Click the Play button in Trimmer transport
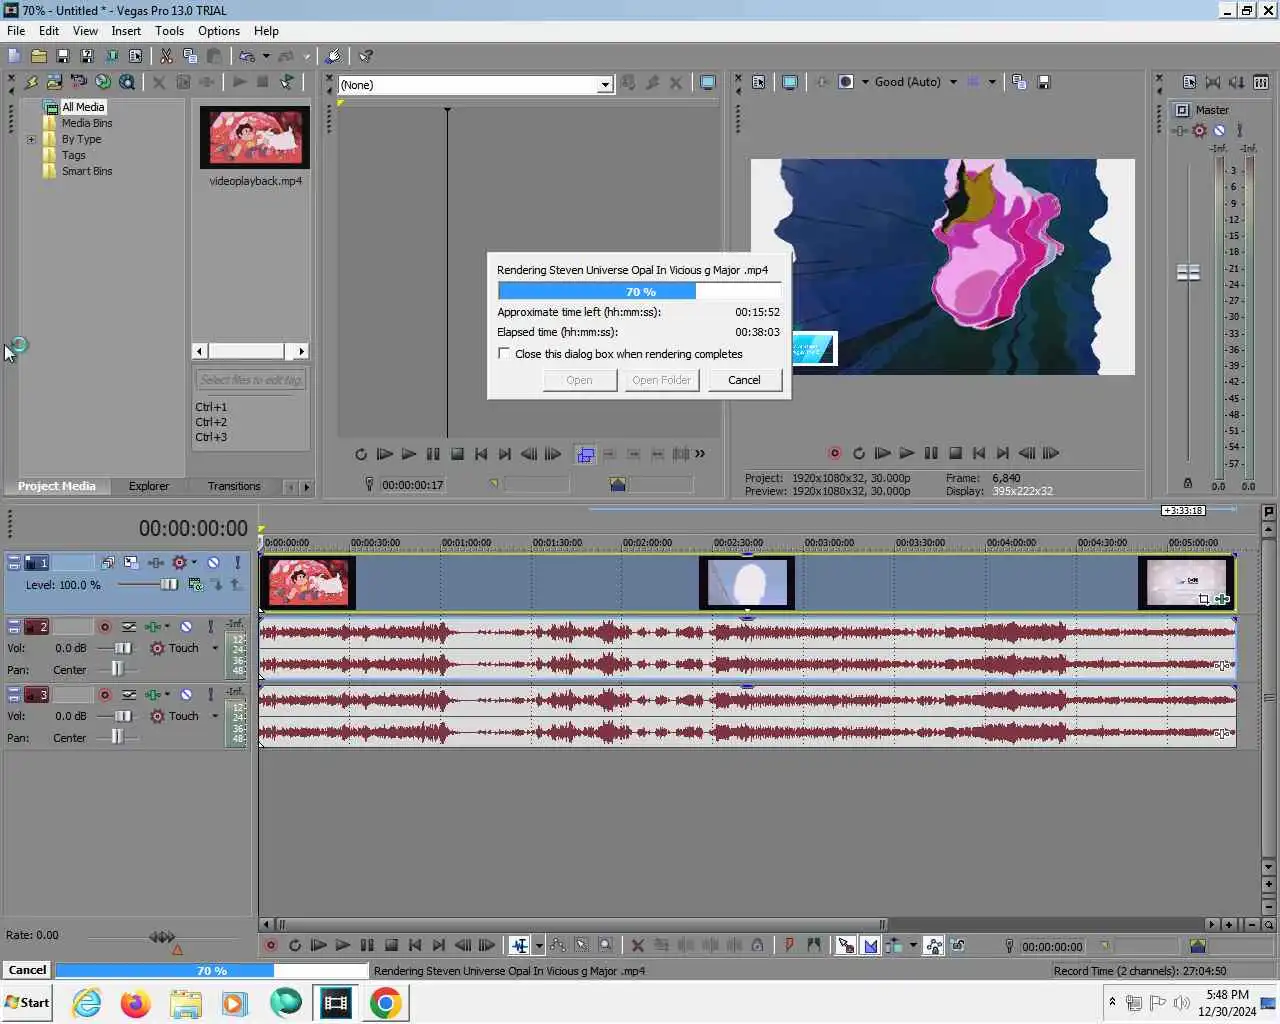The height and width of the screenshot is (1024, 1280). click(x=408, y=454)
